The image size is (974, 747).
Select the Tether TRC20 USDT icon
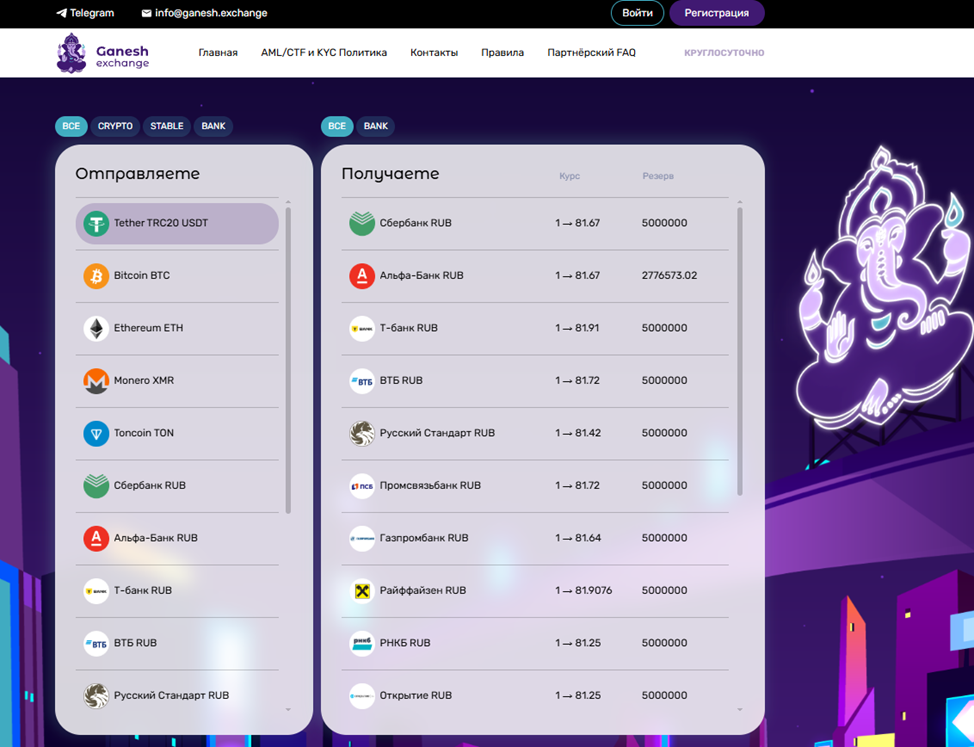96,224
